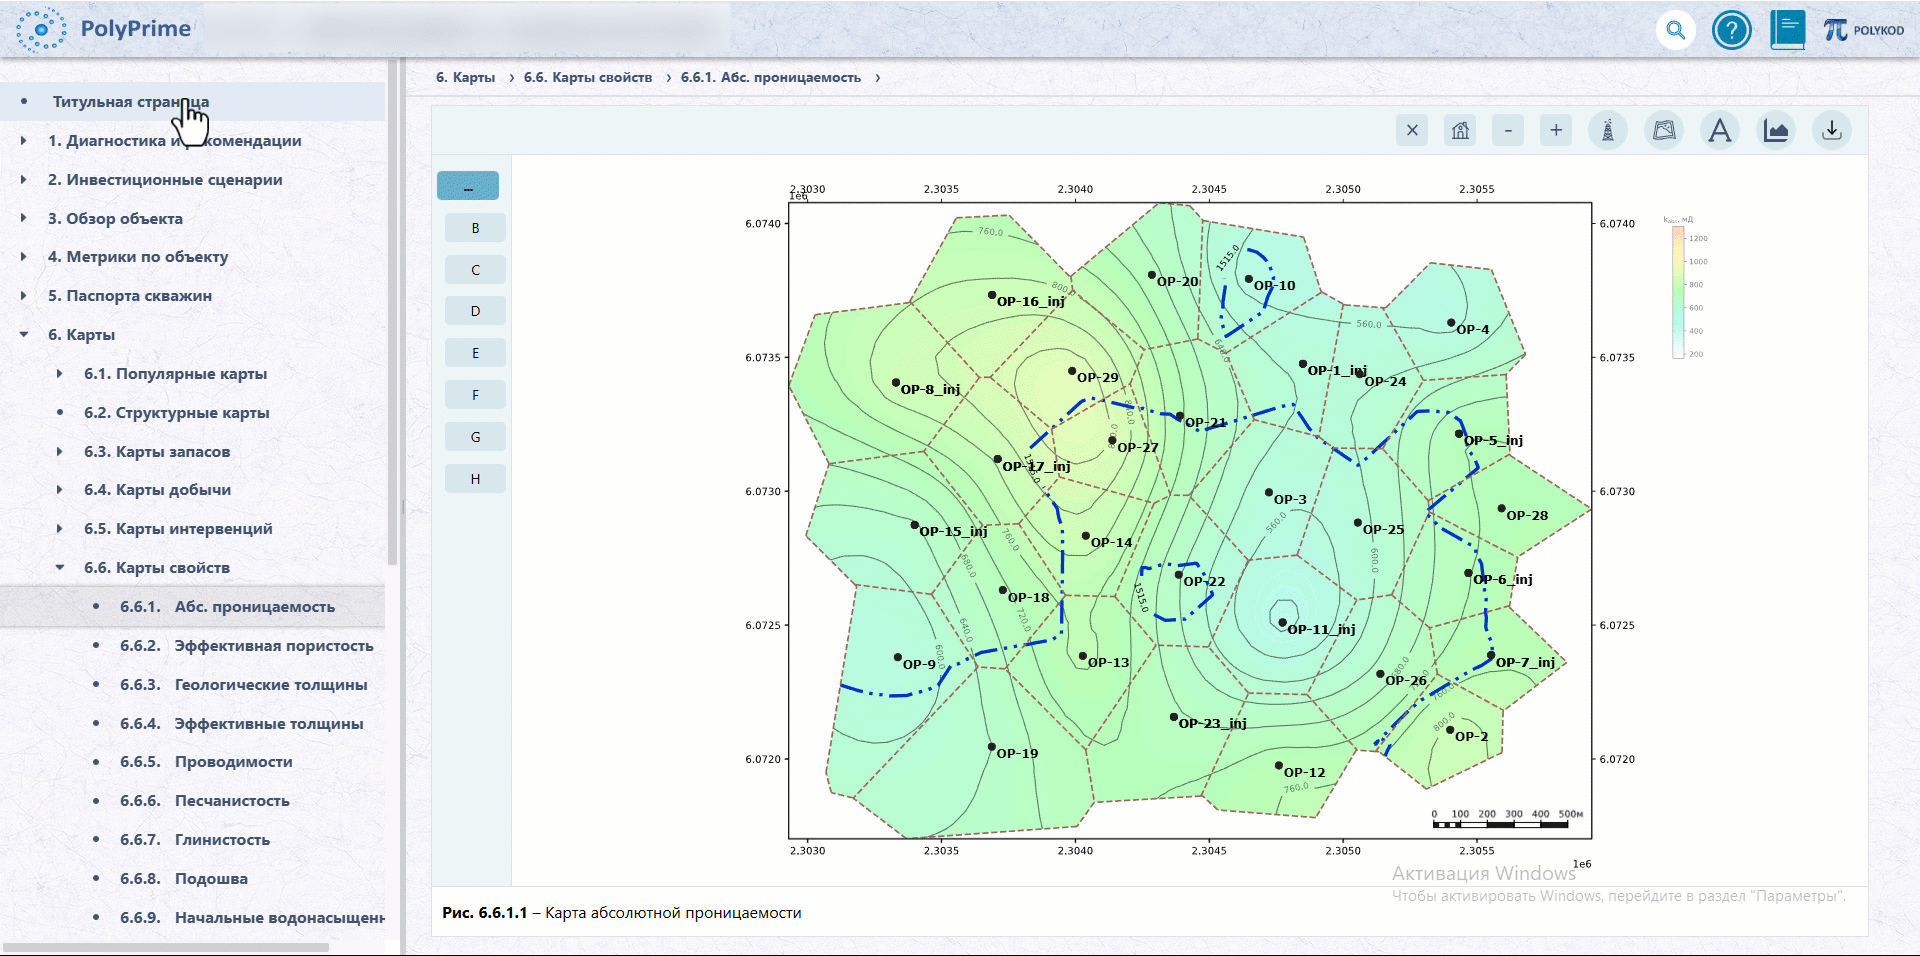Toggle the map layers image icon

[x=1664, y=130]
